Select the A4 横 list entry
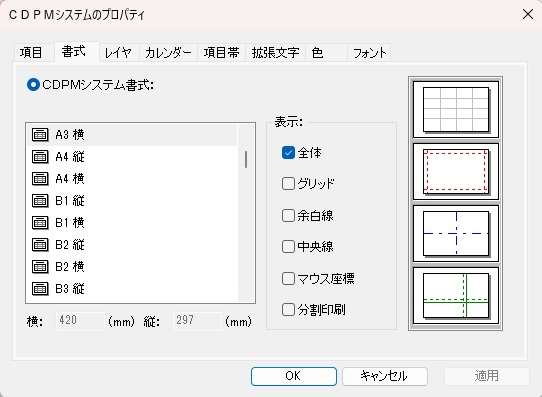 (x=132, y=179)
